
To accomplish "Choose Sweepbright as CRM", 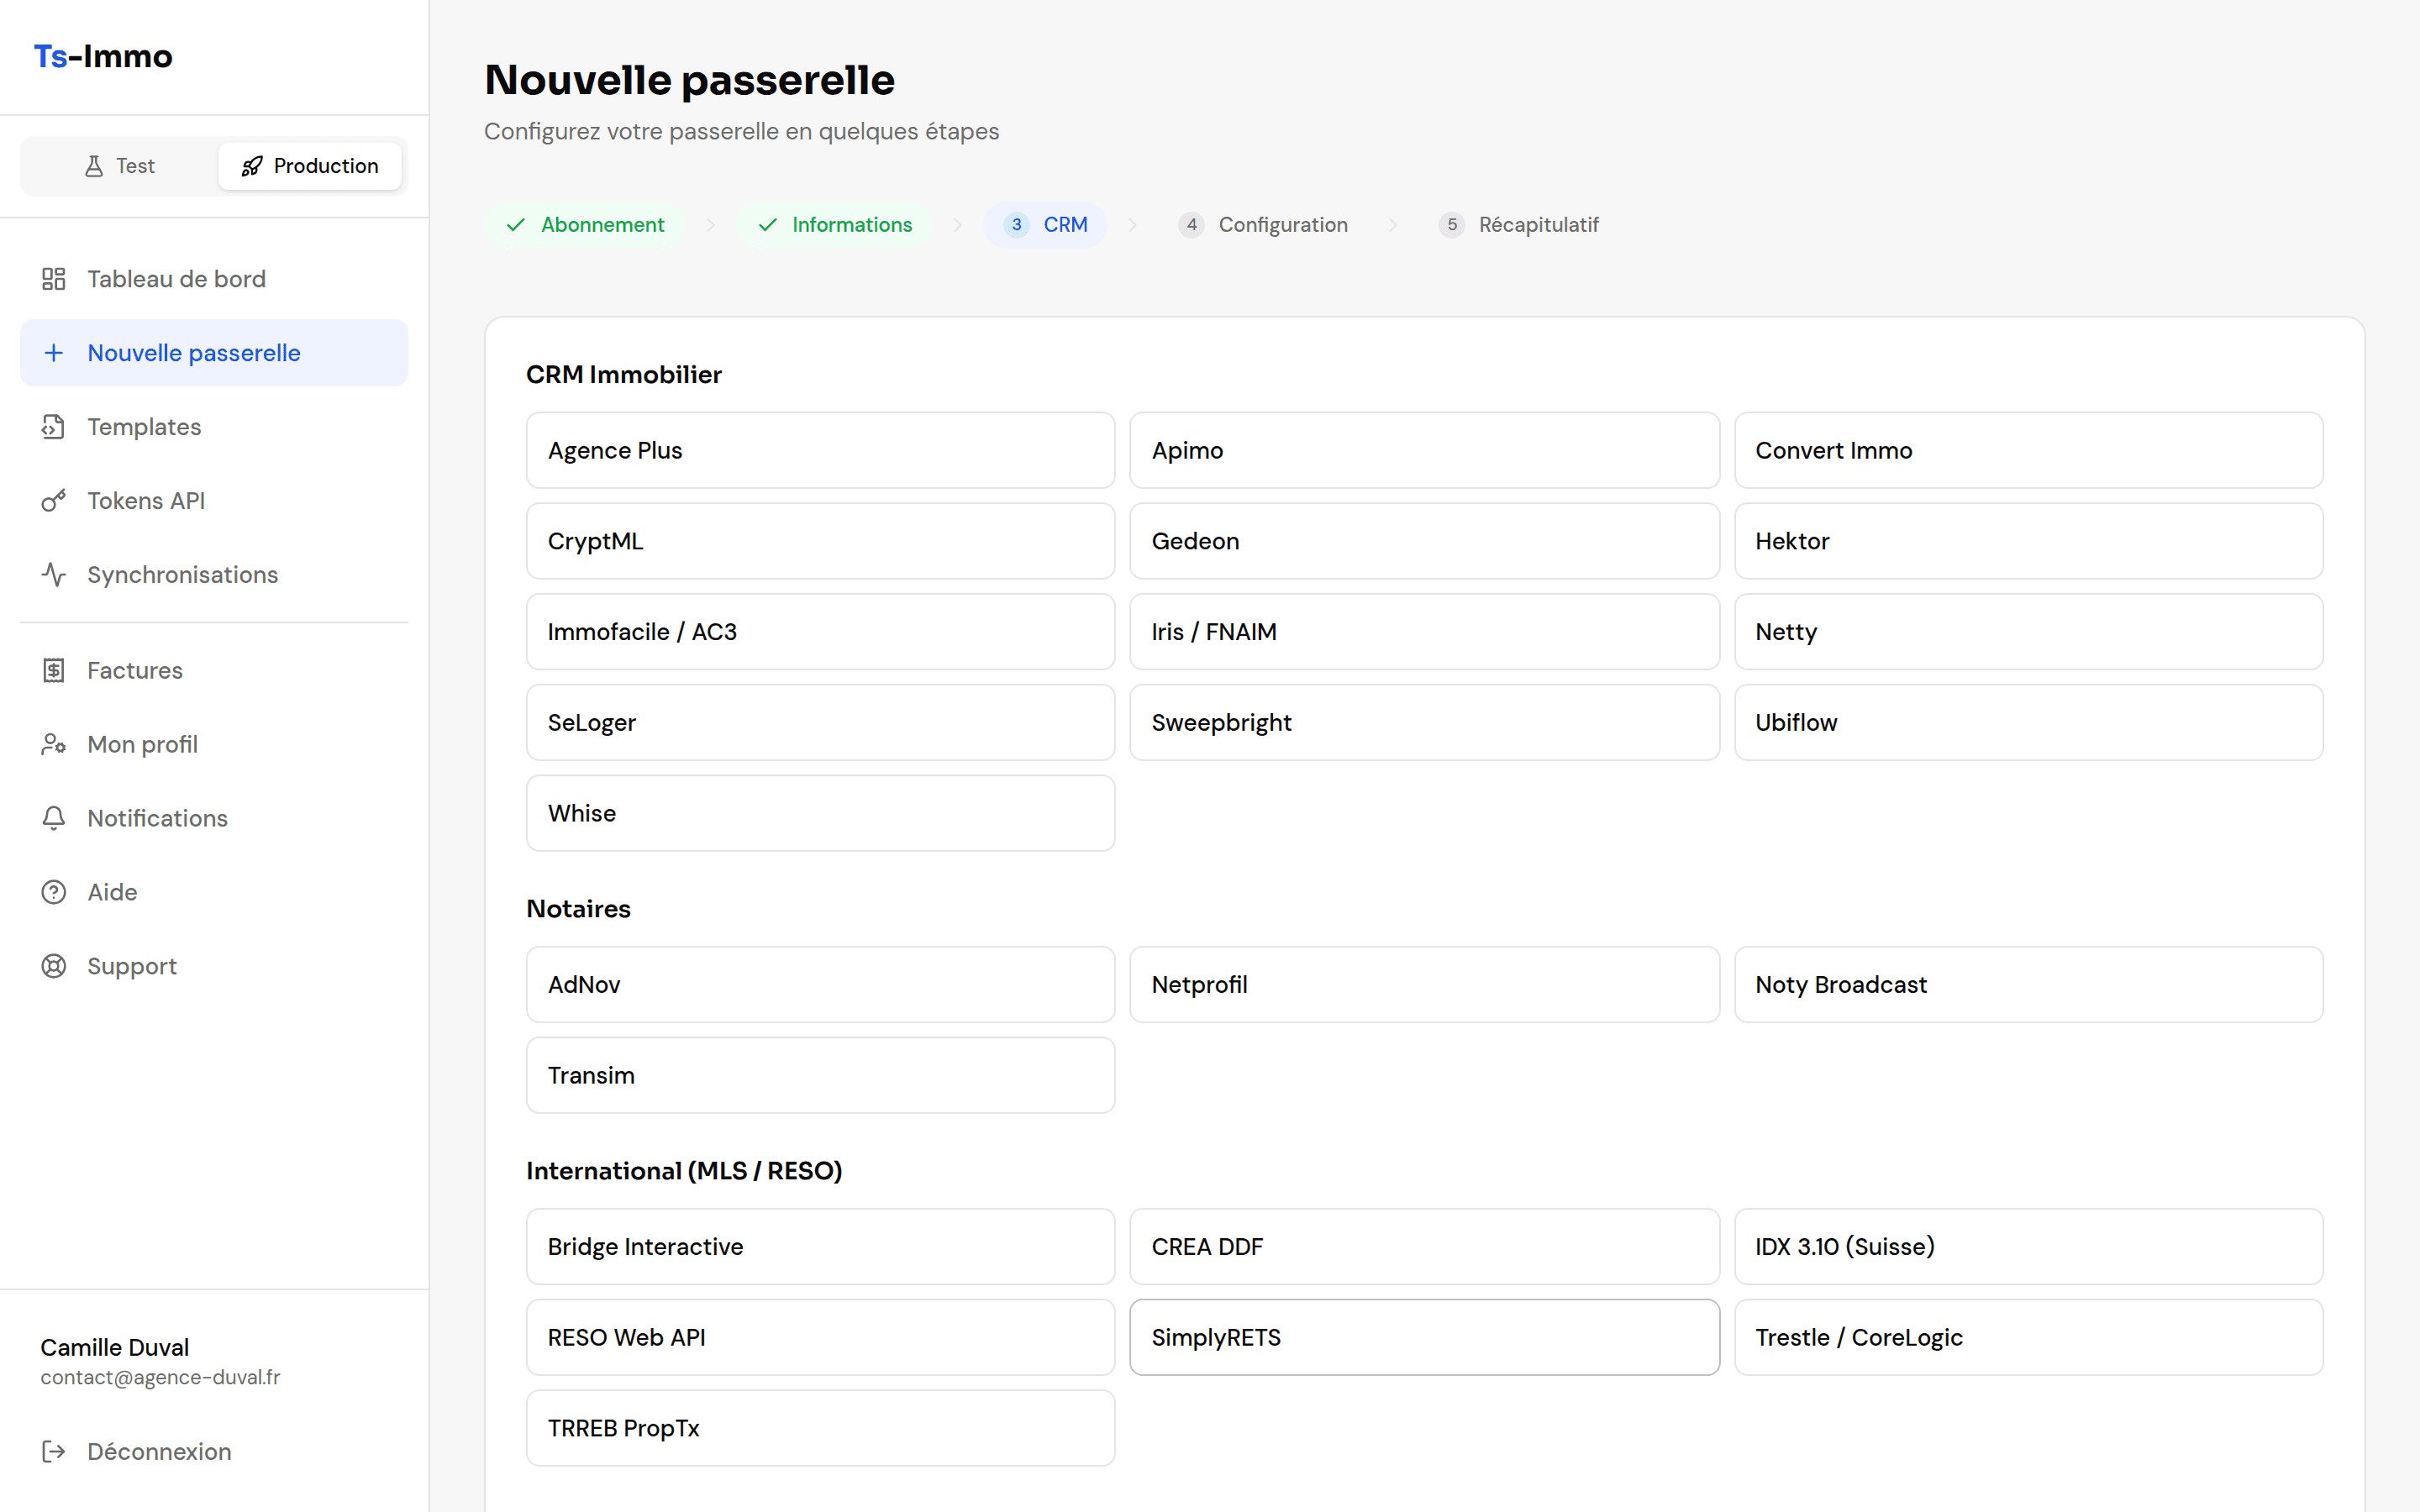I will coord(1424,722).
